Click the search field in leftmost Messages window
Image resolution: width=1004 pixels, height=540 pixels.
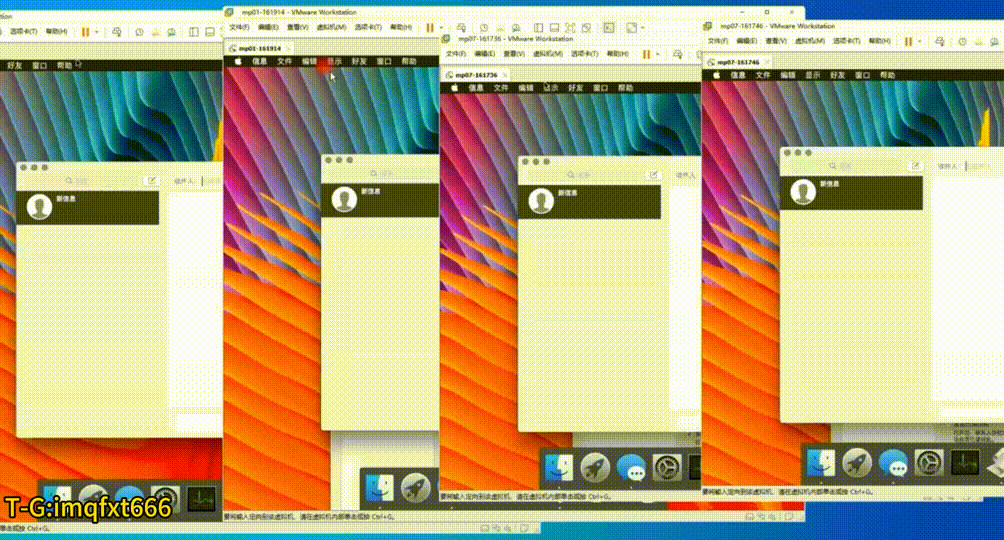tap(79, 181)
